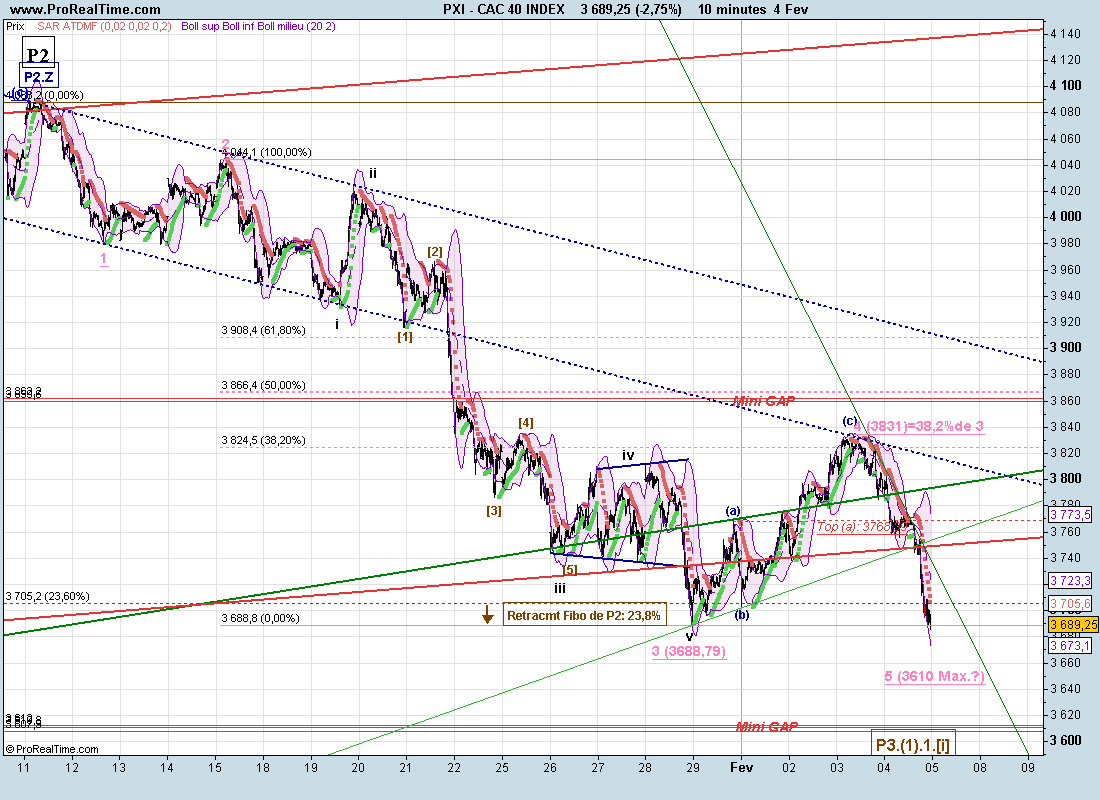This screenshot has height=800, width=1100.
Task: Click the '(3831)=38,2%de 3' annotation
Action: pyautogui.click(x=925, y=426)
